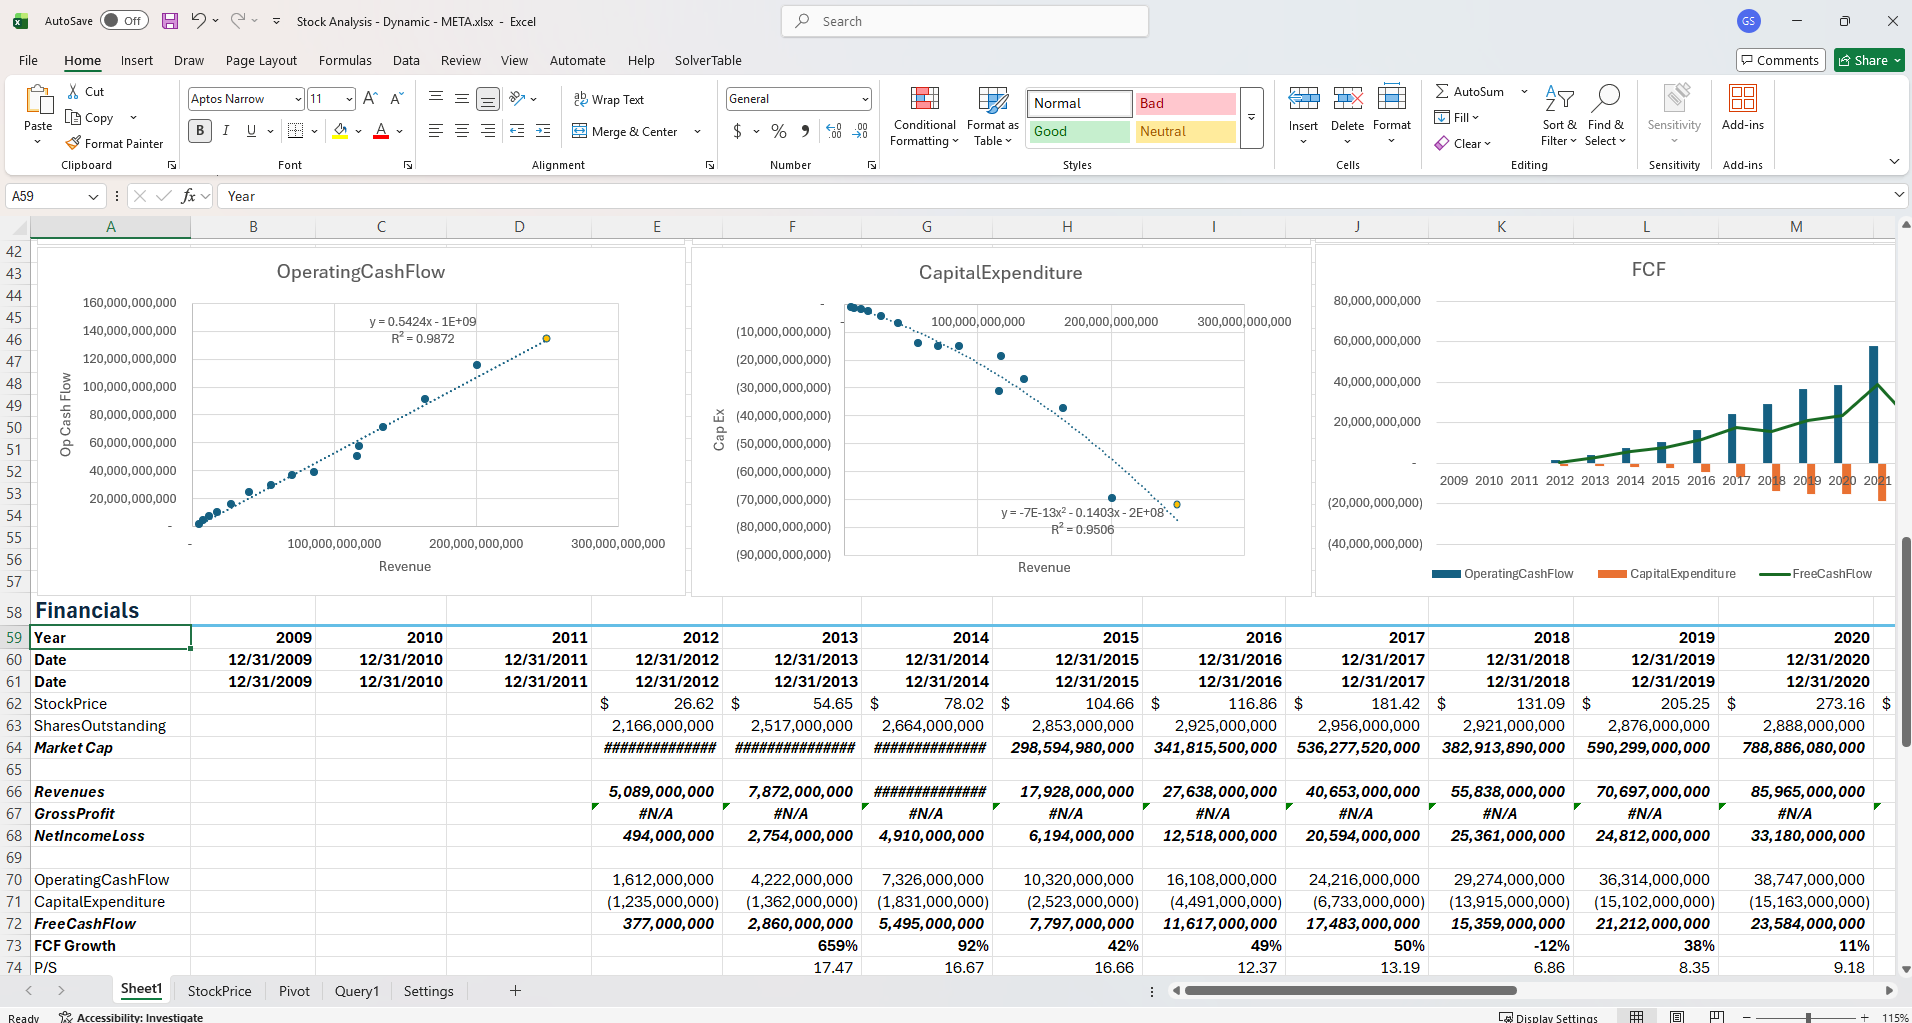Click Sort & Filter button
1912x1023 pixels.
(1559, 116)
